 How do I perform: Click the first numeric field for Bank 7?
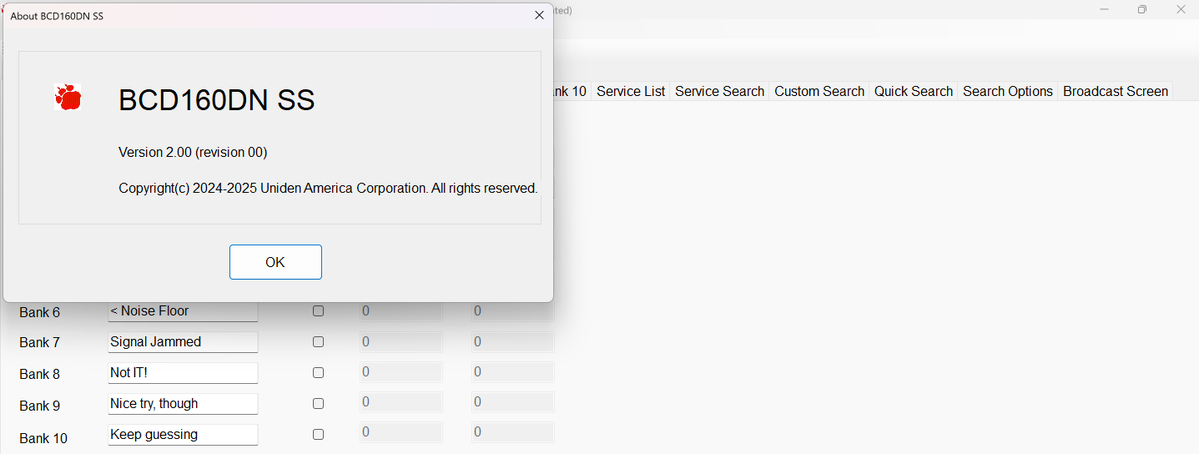401,342
